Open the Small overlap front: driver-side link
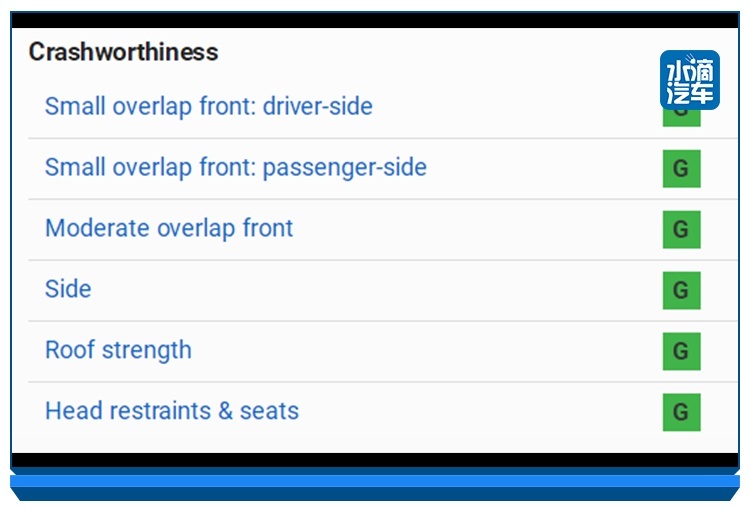 [209, 106]
